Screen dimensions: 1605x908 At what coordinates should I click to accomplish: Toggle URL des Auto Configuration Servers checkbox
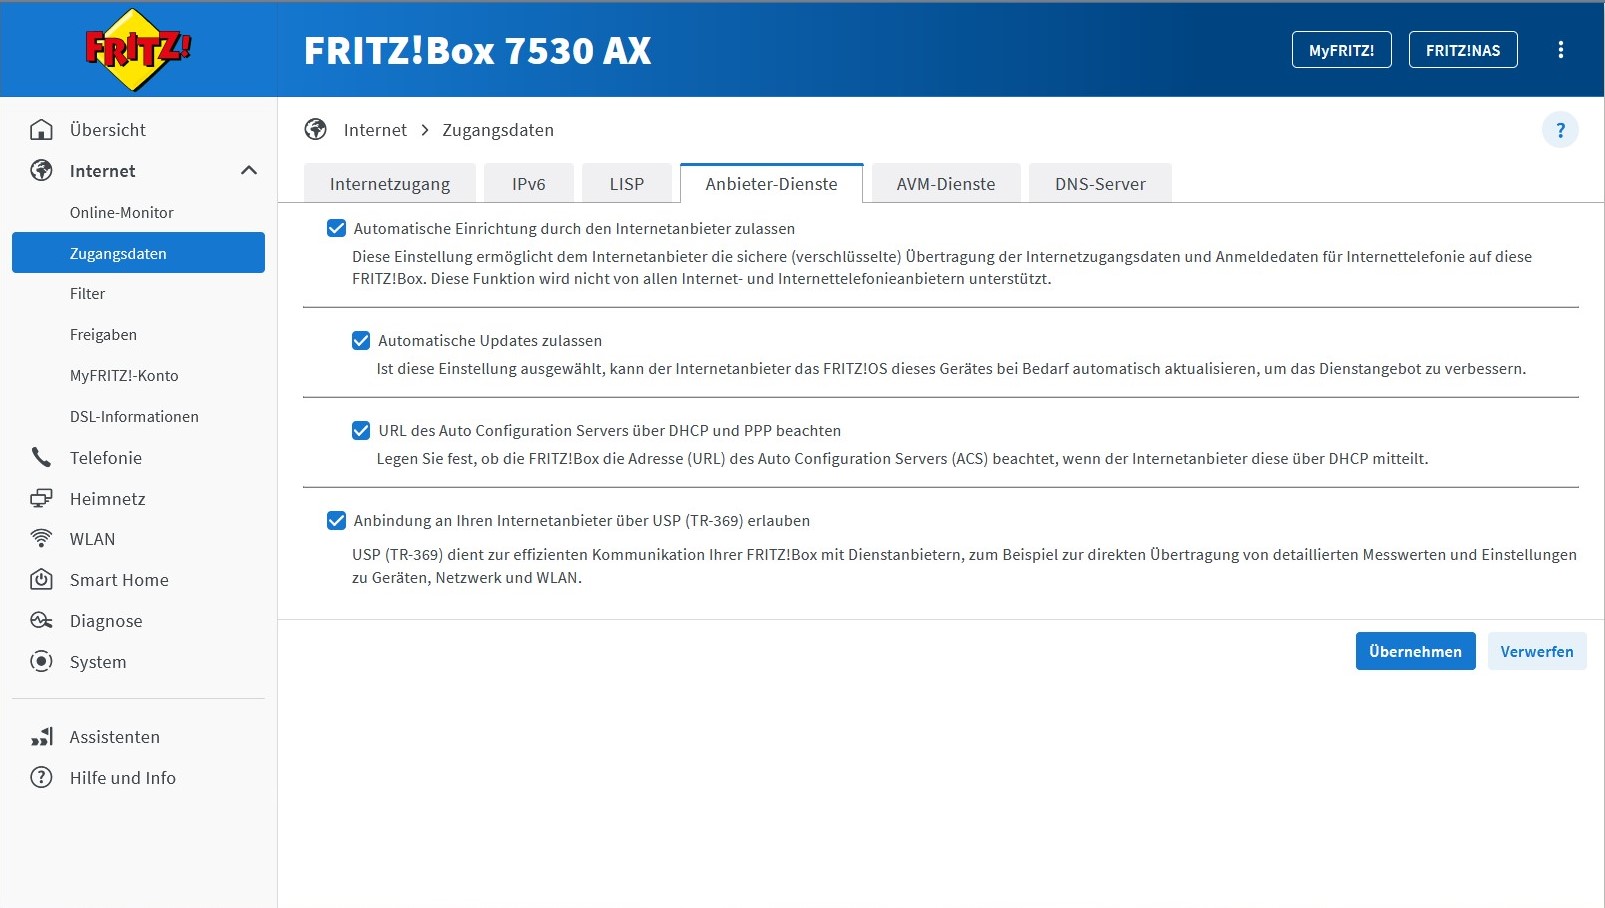pyautogui.click(x=361, y=431)
